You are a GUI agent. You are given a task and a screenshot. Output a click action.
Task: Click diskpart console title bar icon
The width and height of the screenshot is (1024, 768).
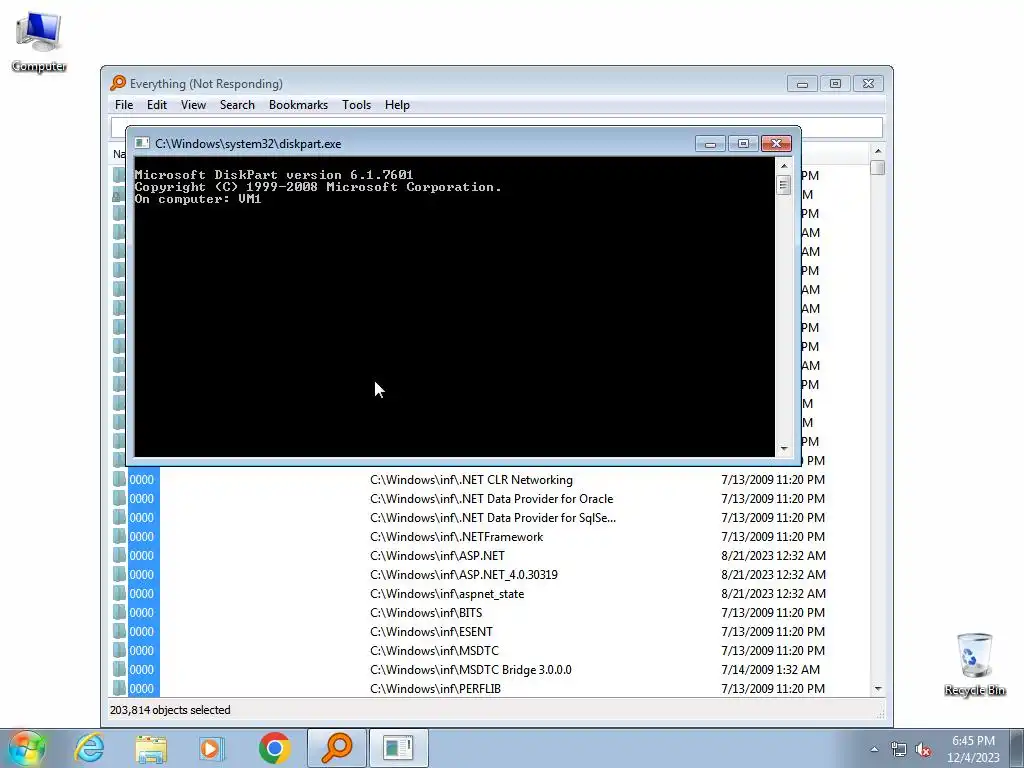pos(142,144)
